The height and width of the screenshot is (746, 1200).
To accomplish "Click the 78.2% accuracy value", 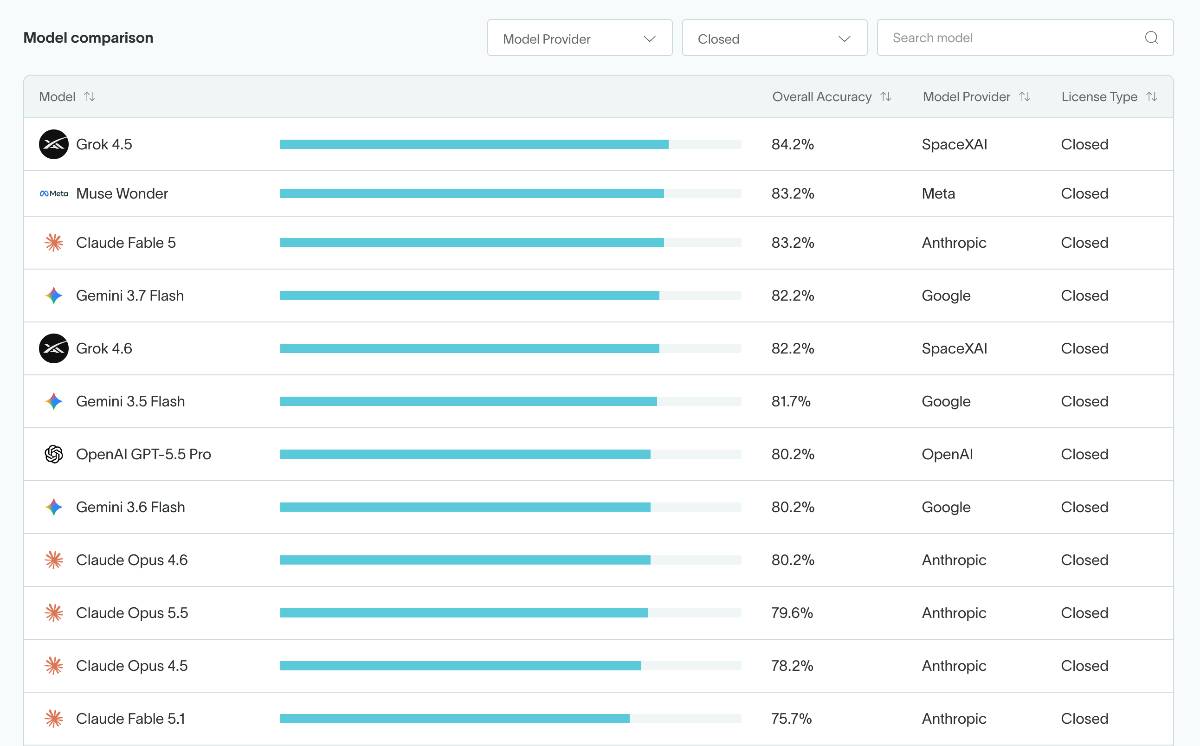I will coord(793,666).
